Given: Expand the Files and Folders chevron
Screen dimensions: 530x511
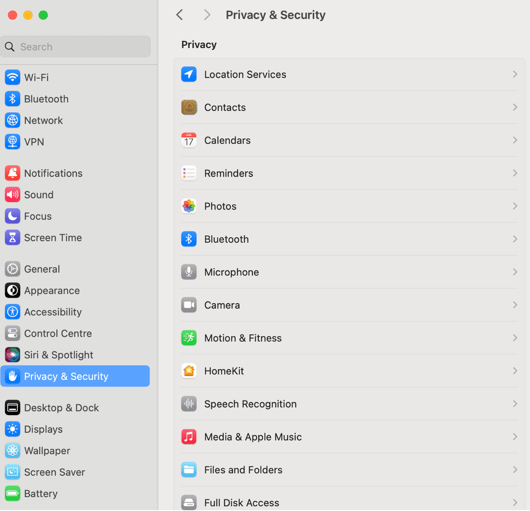Looking at the screenshot, I should coord(515,470).
